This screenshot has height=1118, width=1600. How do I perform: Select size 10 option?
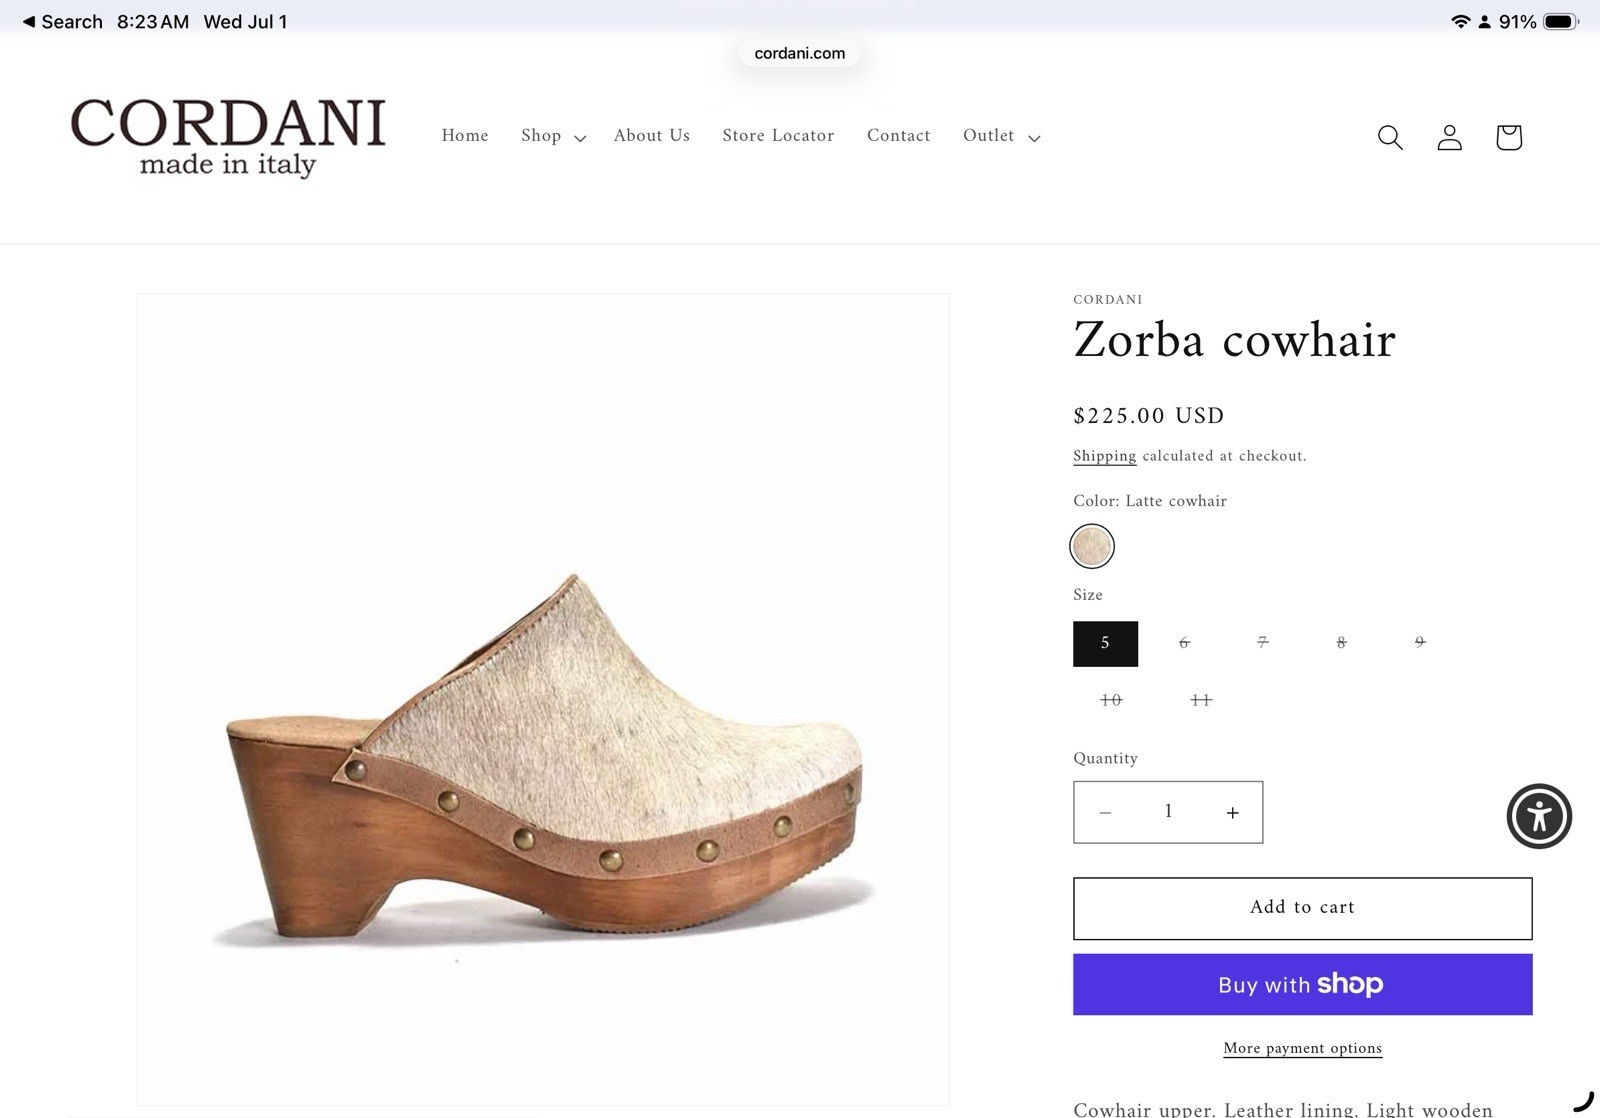[x=1110, y=700]
